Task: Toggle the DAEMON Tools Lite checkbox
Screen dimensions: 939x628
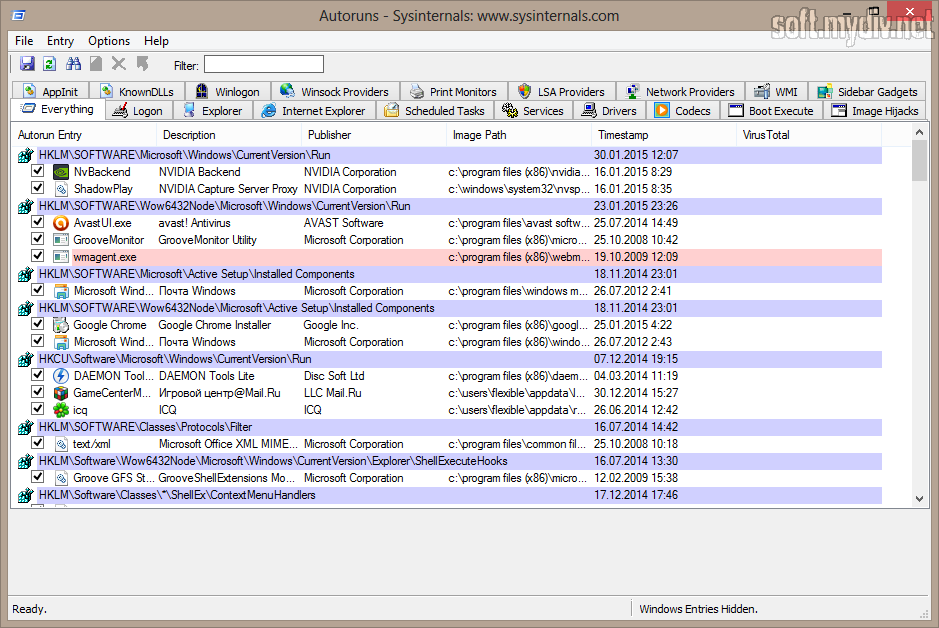Action: pyautogui.click(x=38, y=375)
